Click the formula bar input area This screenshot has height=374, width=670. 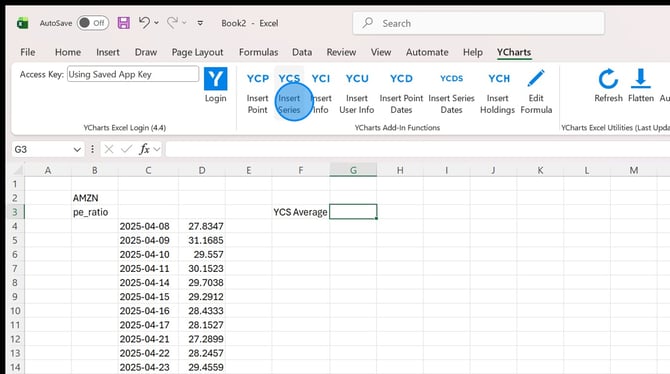(417, 149)
